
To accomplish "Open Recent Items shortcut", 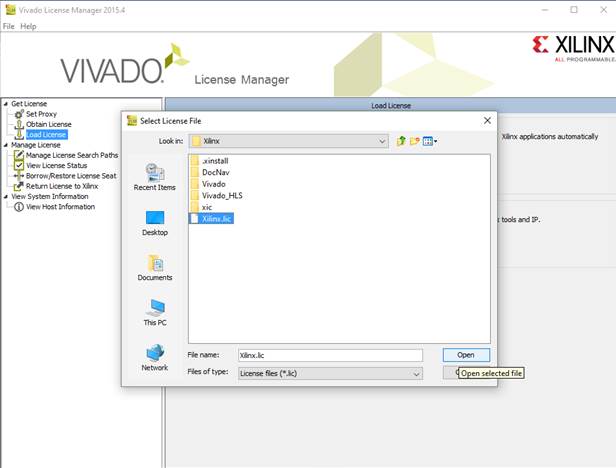I will tap(155, 177).
